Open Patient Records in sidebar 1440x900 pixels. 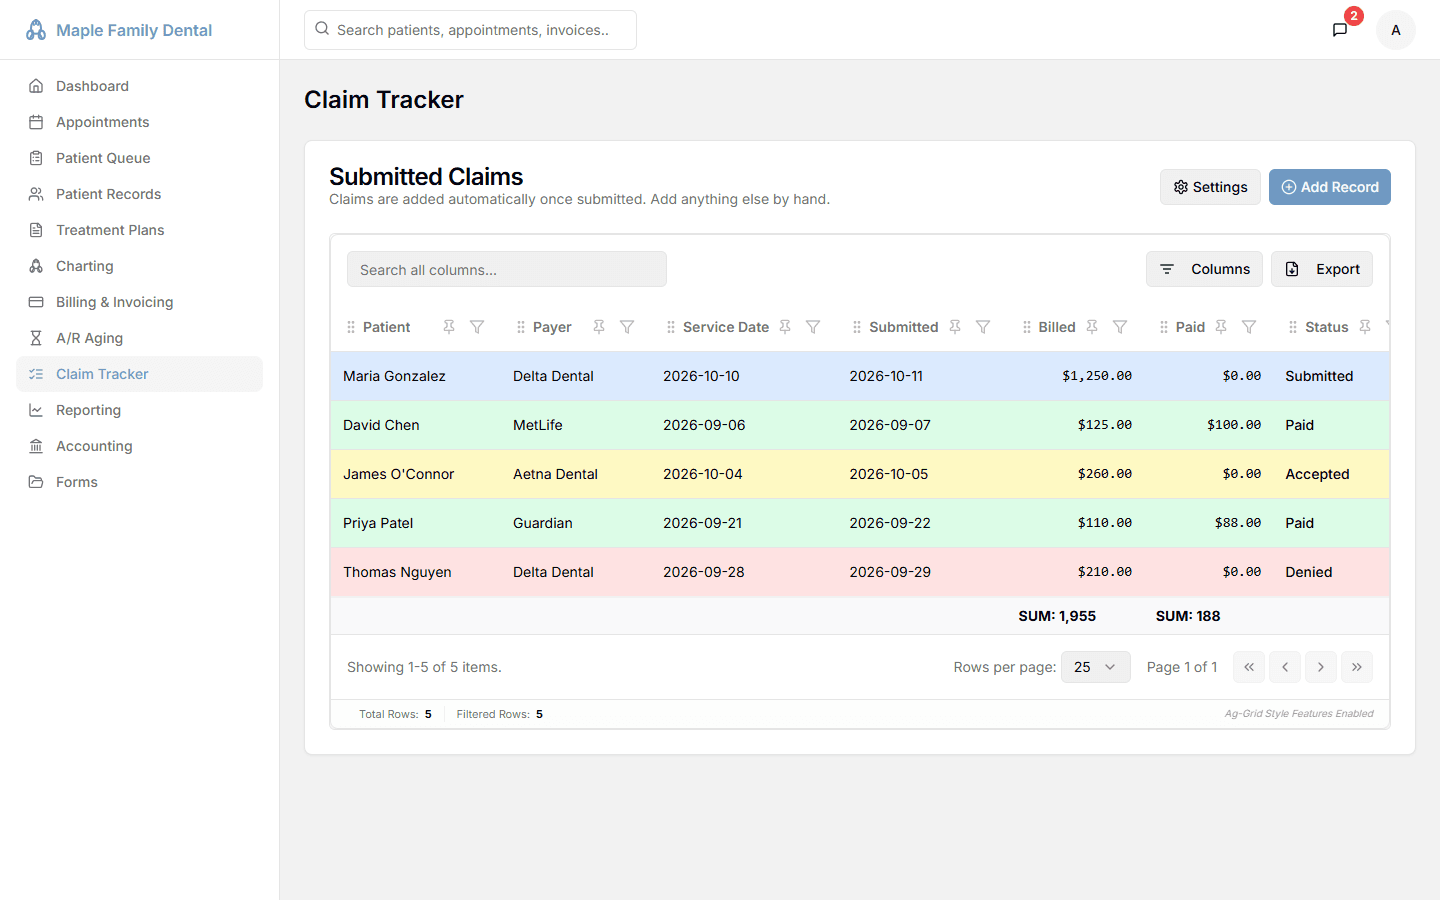(x=139, y=194)
